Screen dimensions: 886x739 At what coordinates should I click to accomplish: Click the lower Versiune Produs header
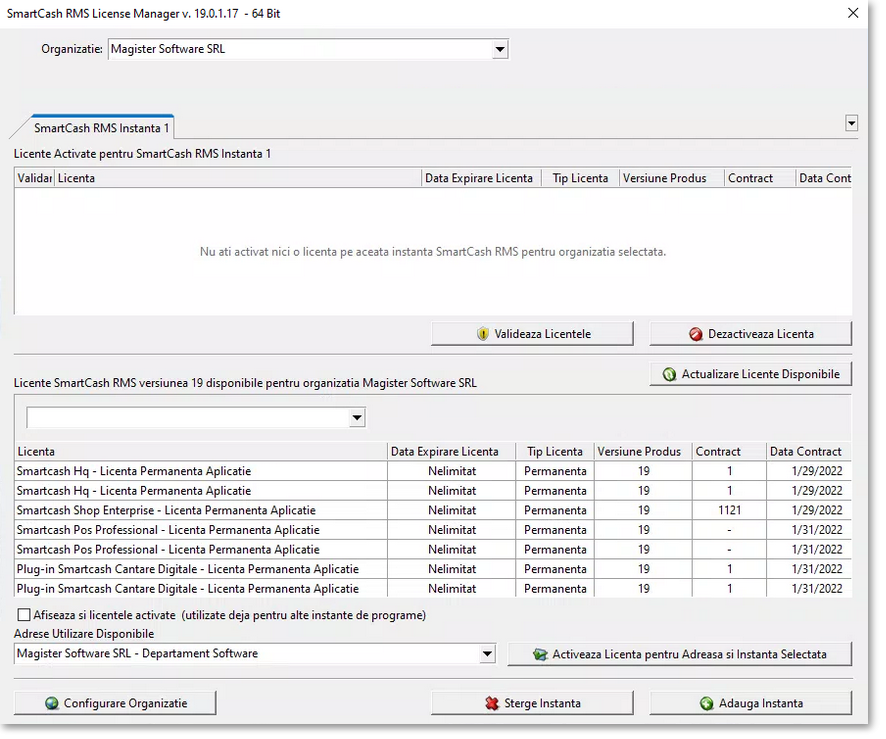643,451
